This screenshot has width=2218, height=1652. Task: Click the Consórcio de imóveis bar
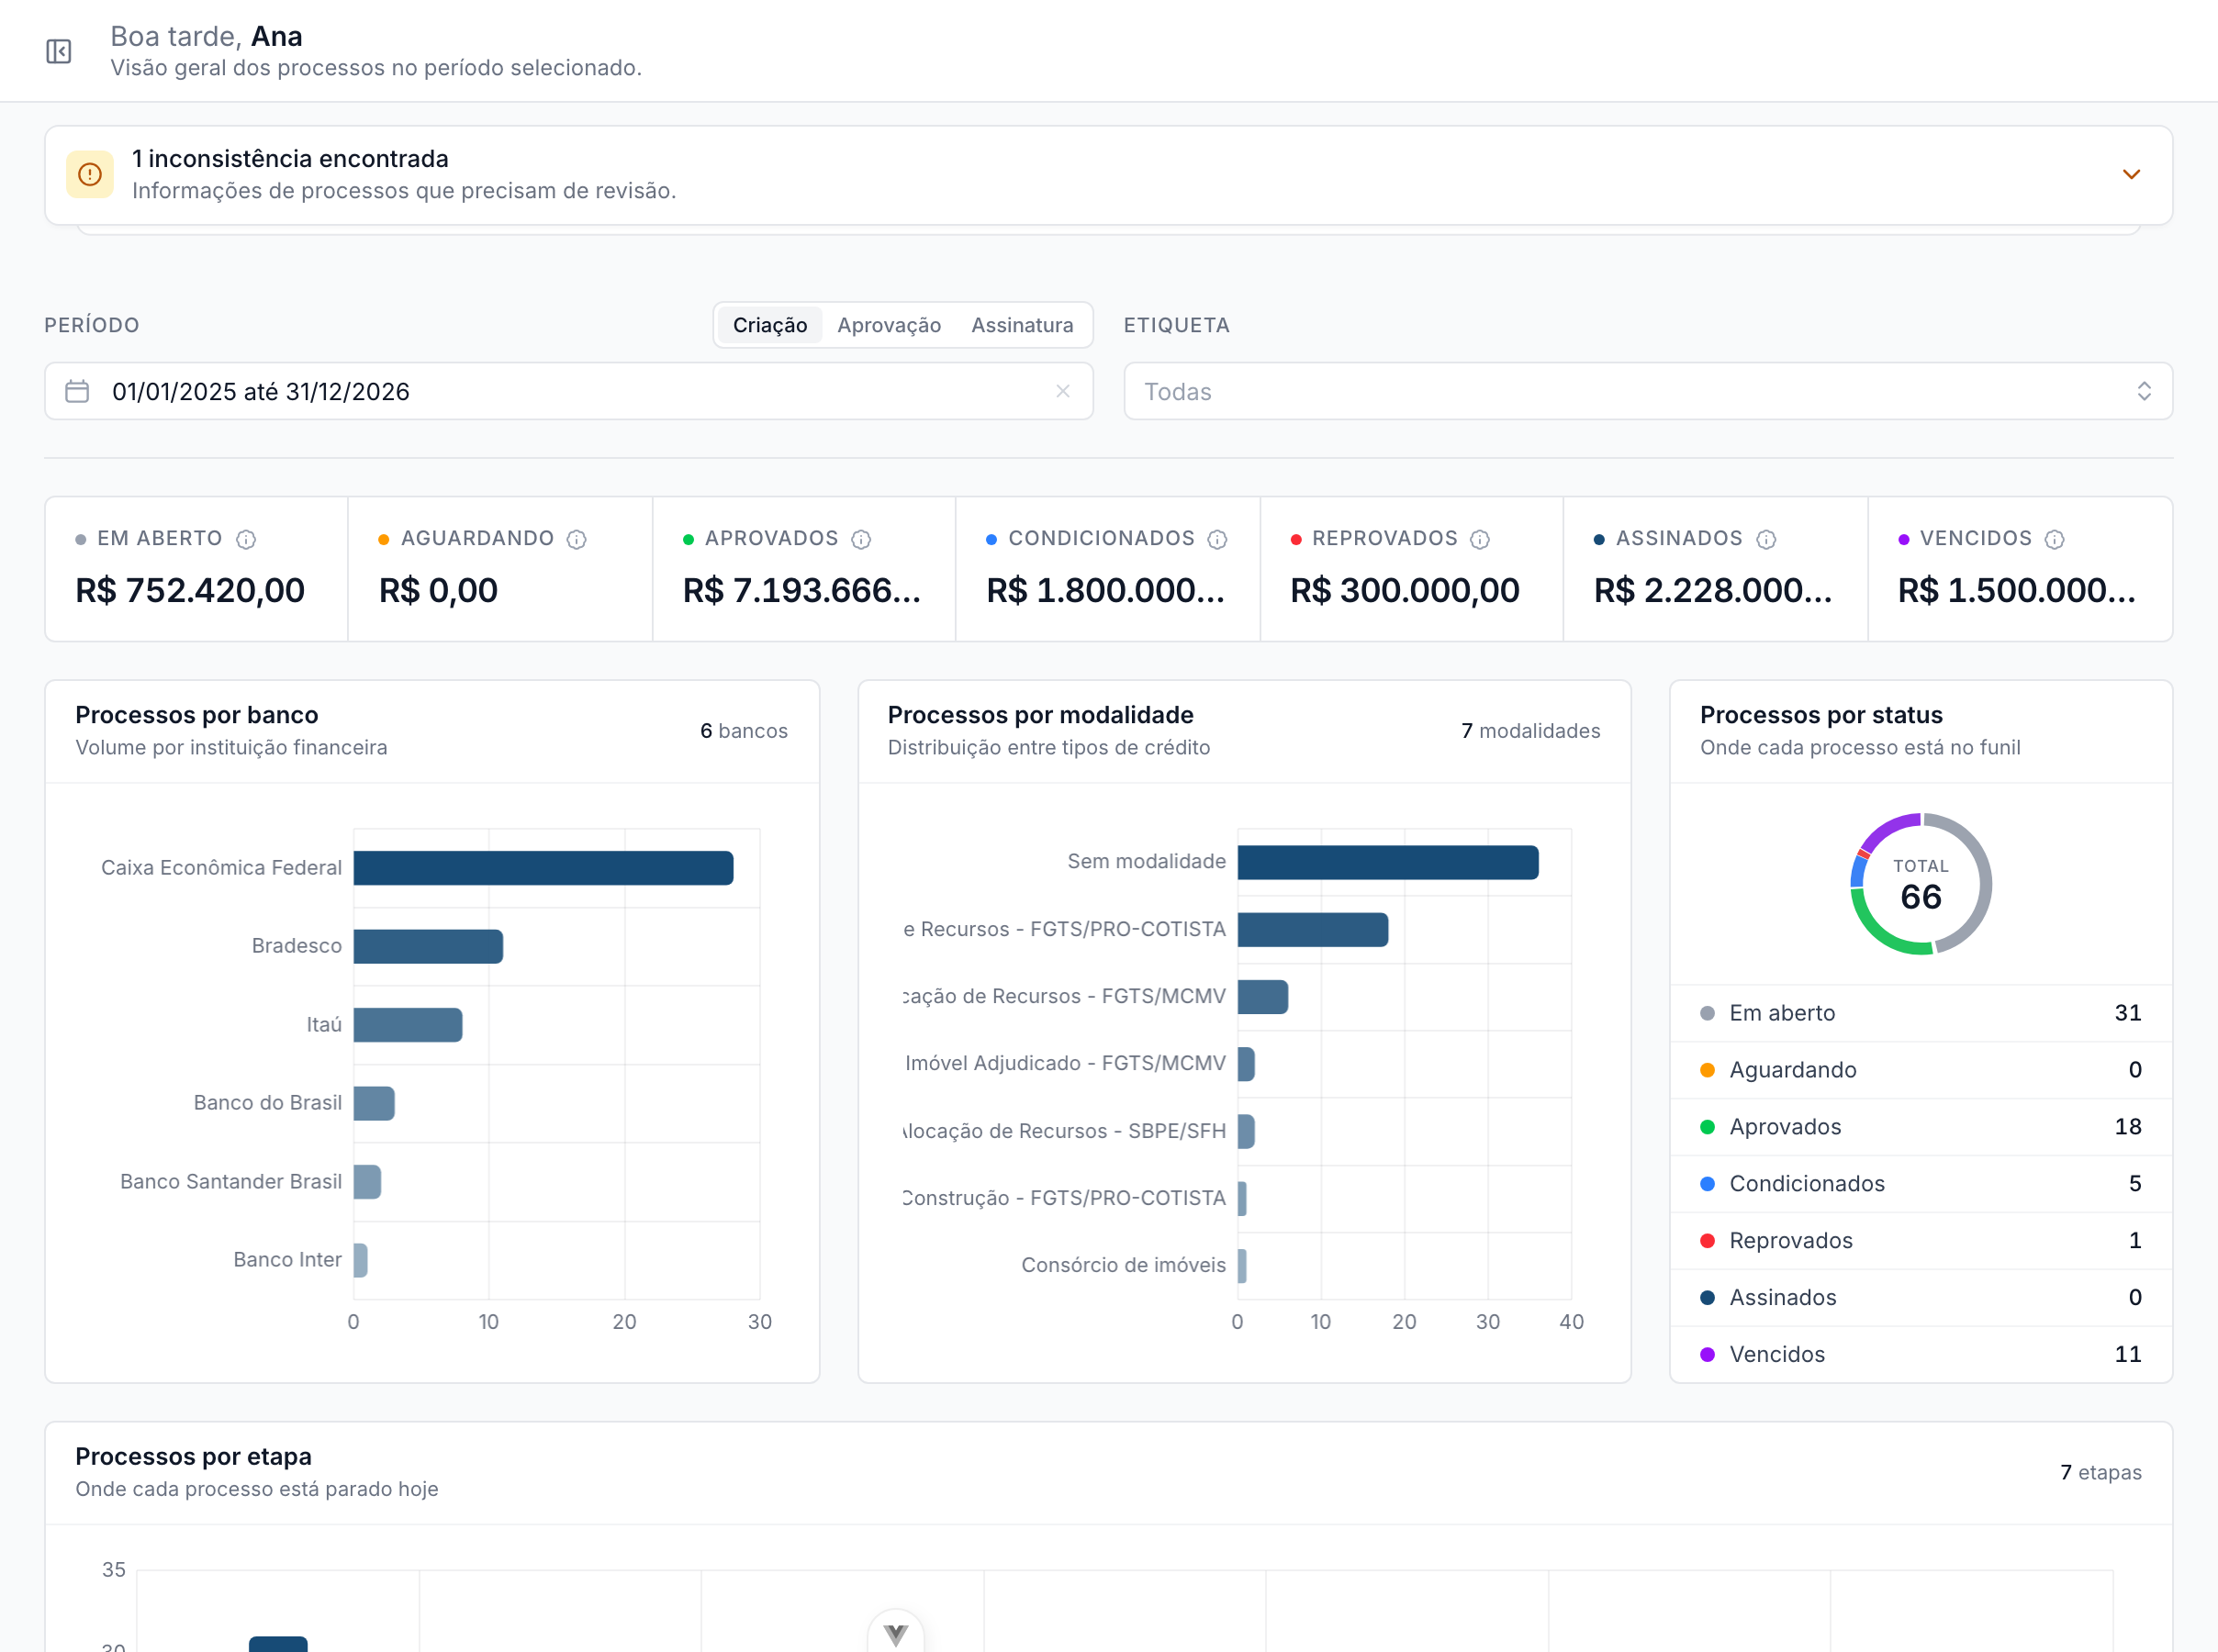pyautogui.click(x=1242, y=1266)
